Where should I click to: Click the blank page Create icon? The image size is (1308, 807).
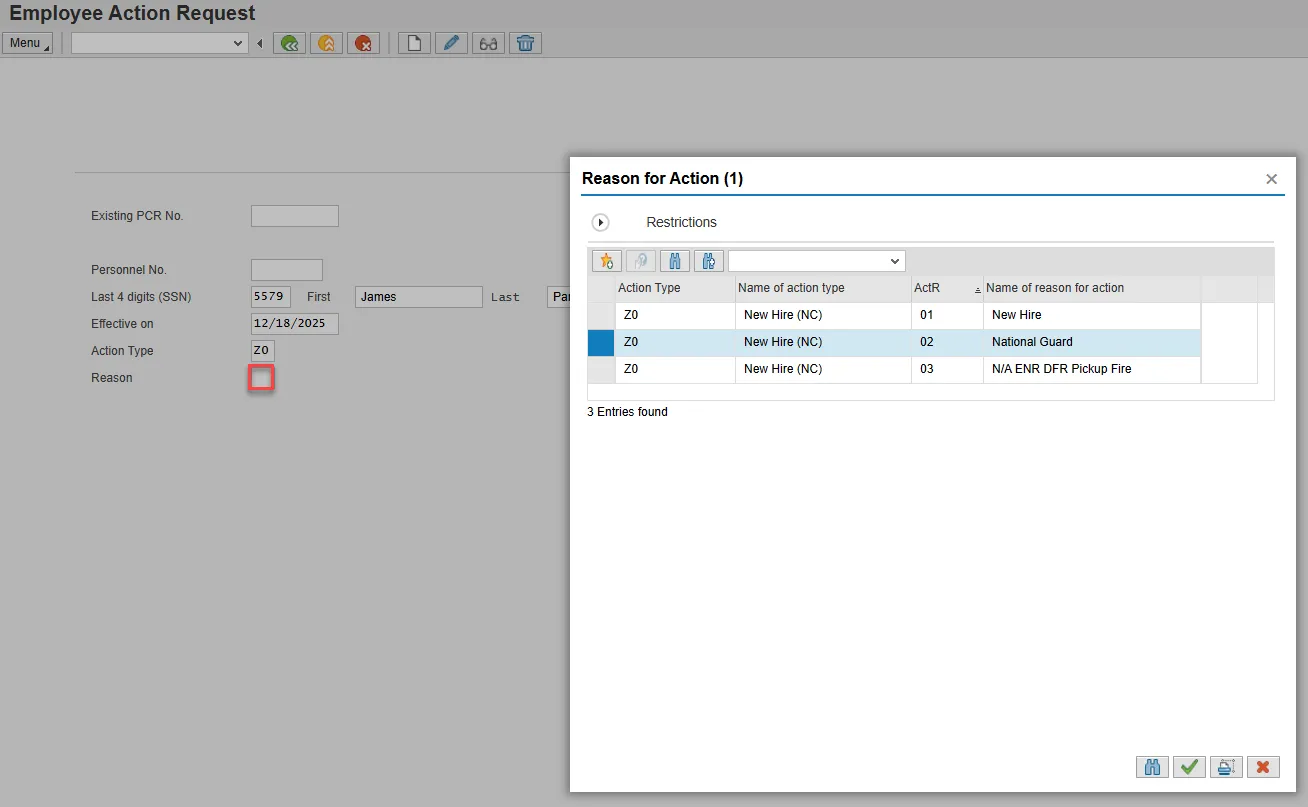414,43
